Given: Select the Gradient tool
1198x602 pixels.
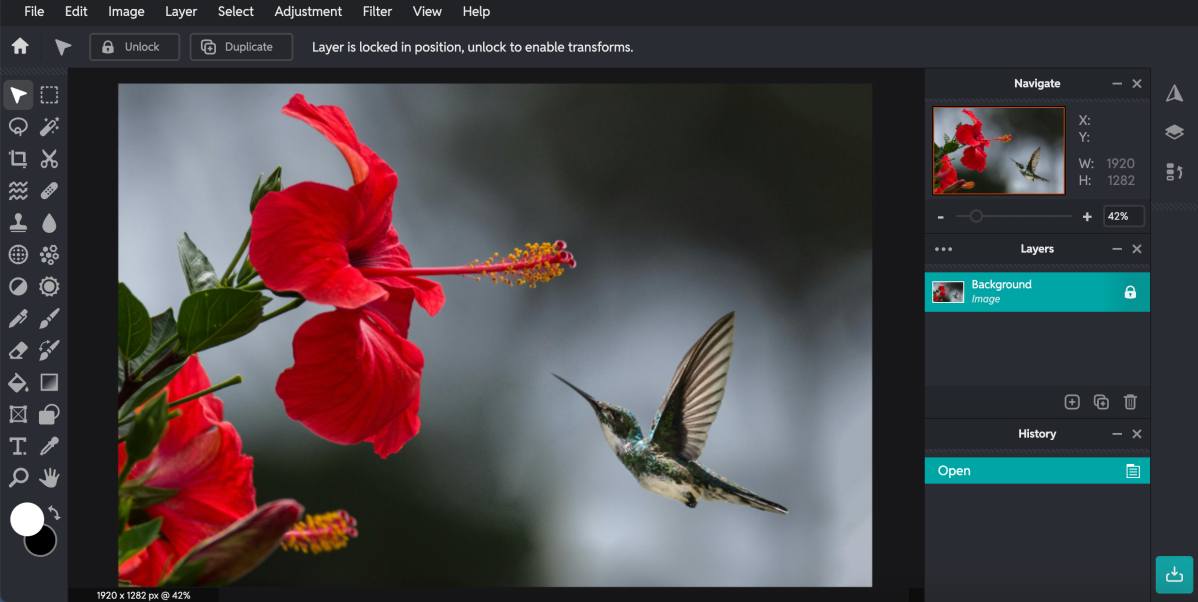Looking at the screenshot, I should [49, 382].
